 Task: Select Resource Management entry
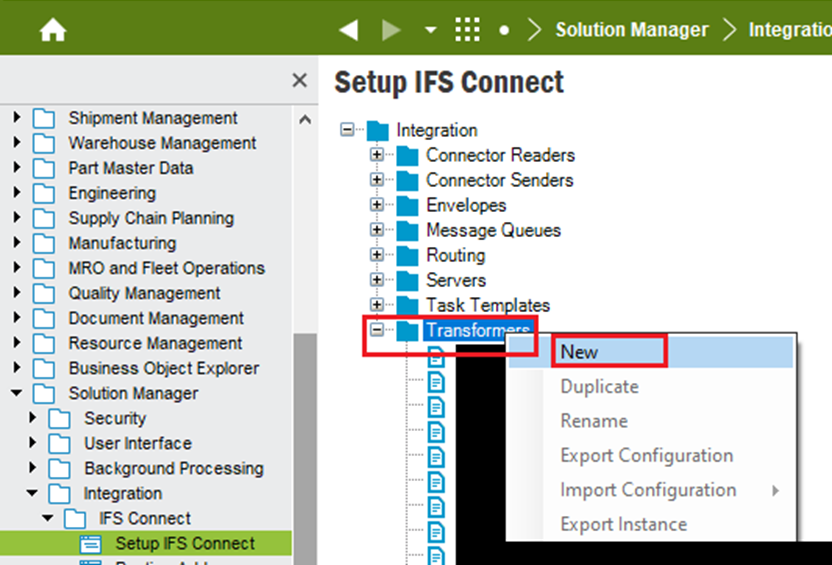coord(155,343)
